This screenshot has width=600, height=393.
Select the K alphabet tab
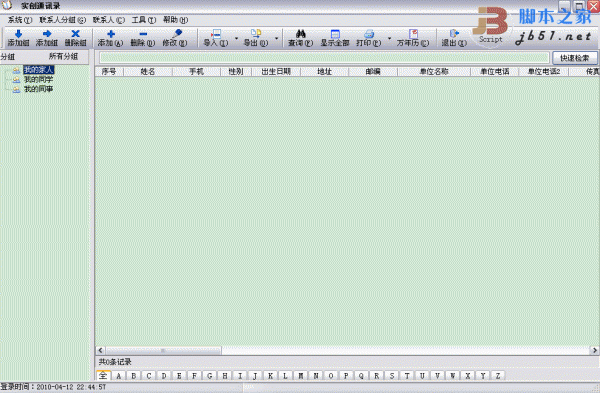click(270, 376)
